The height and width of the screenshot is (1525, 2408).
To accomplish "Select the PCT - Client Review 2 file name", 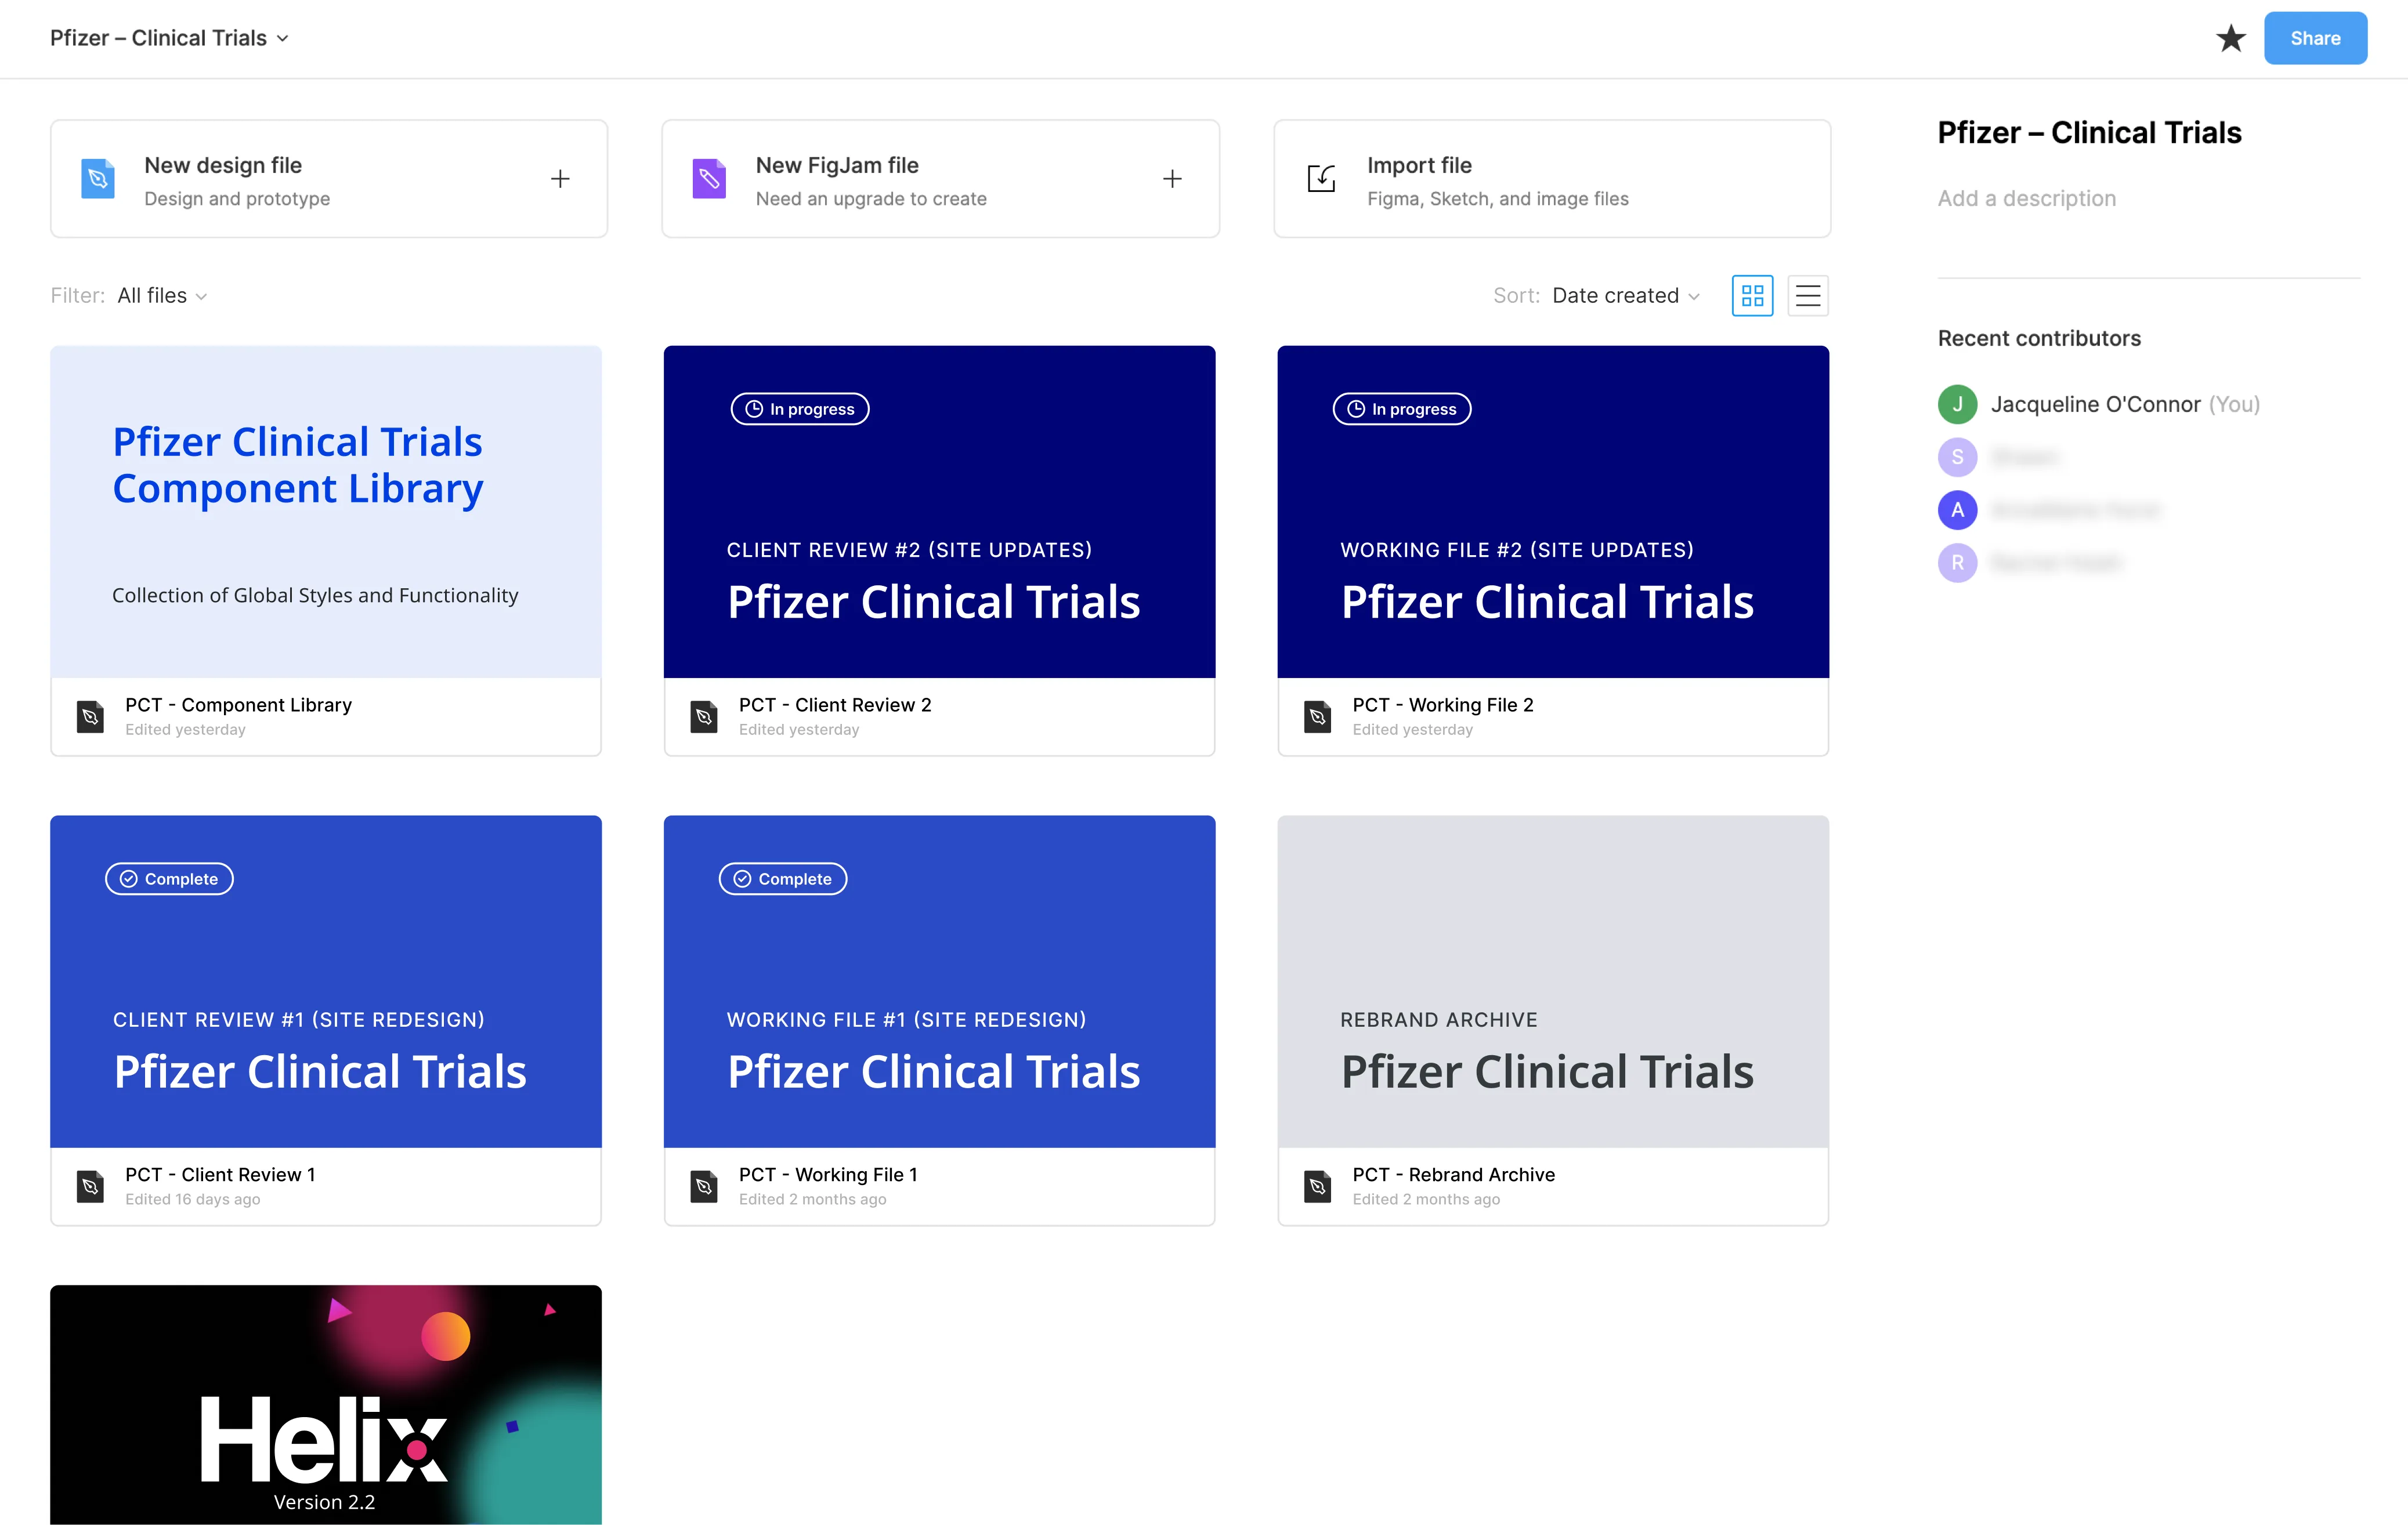I will point(835,705).
